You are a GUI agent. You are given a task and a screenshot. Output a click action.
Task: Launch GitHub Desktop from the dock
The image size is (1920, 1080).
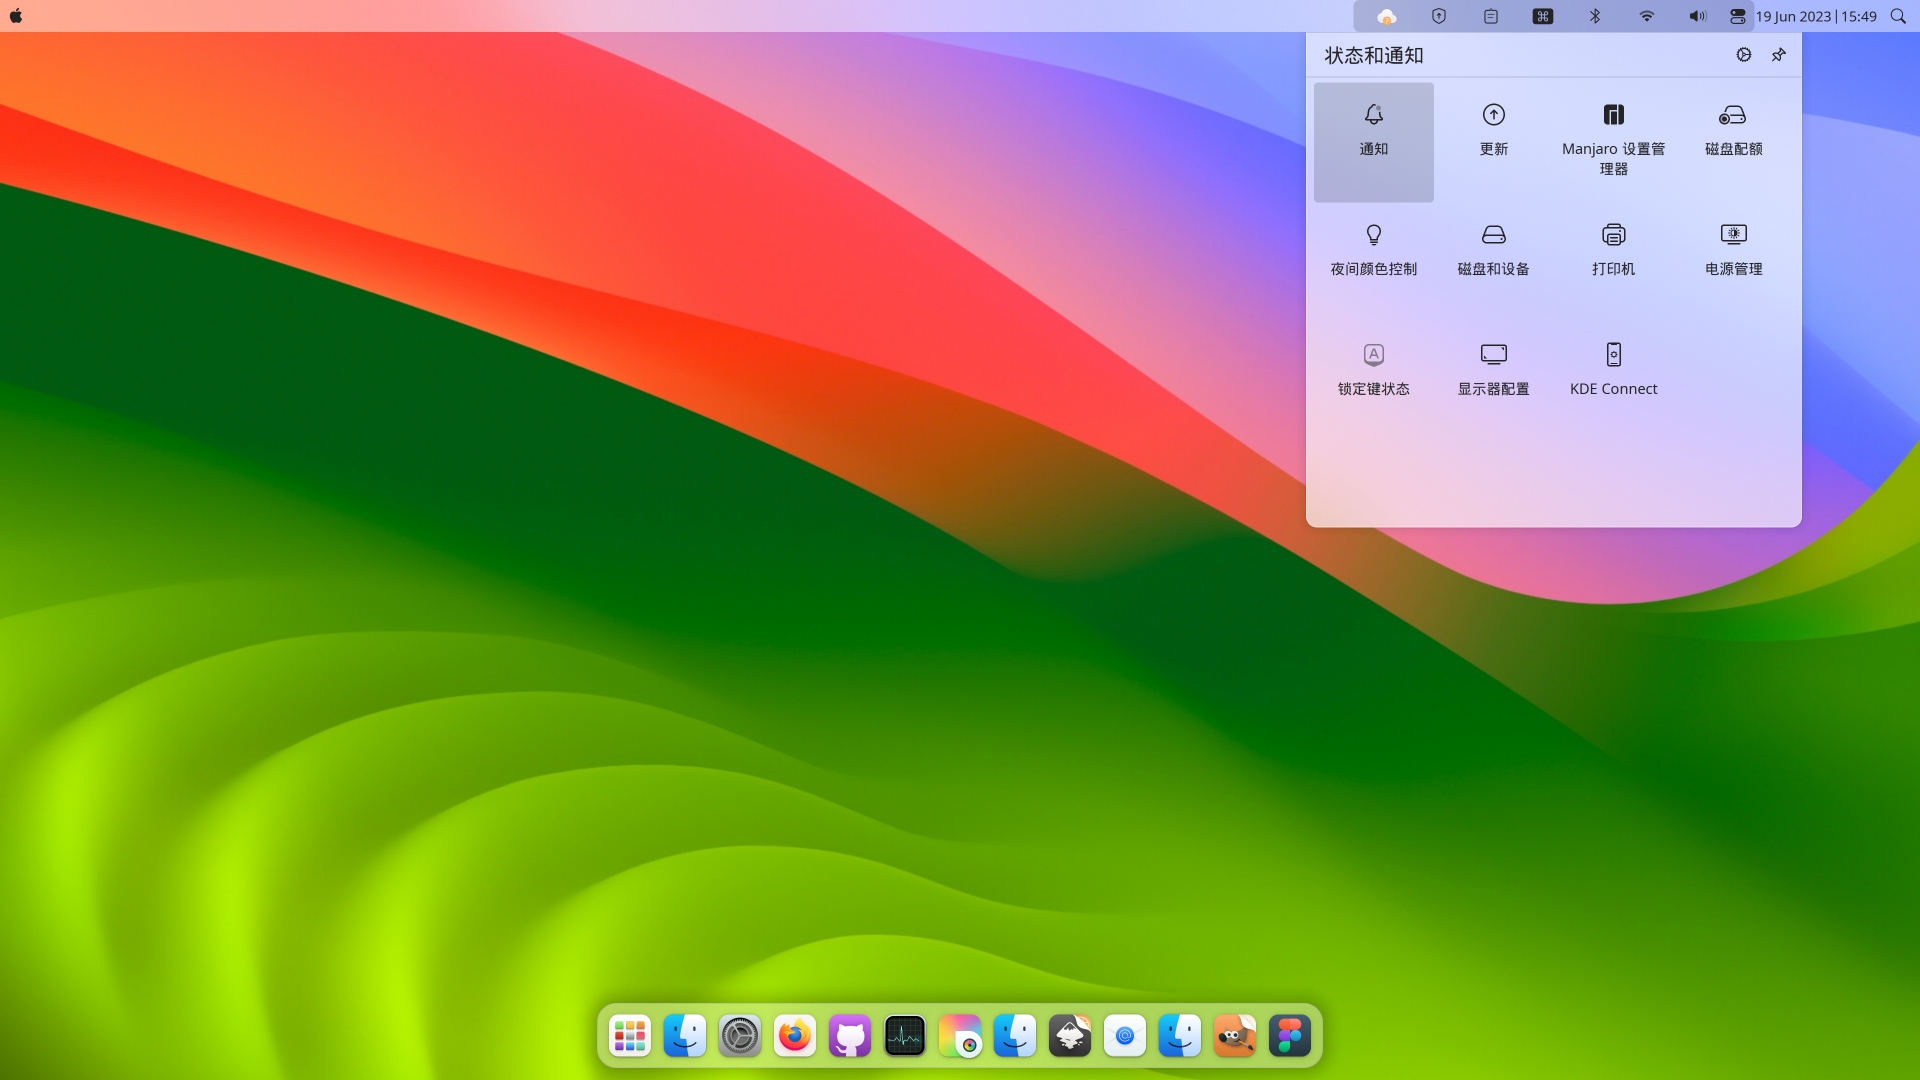point(850,1036)
